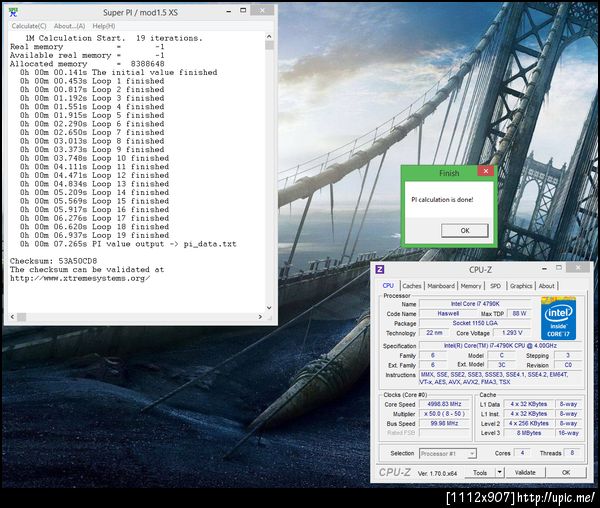
Task: Minimize the Super PI window
Action: click(228, 11)
